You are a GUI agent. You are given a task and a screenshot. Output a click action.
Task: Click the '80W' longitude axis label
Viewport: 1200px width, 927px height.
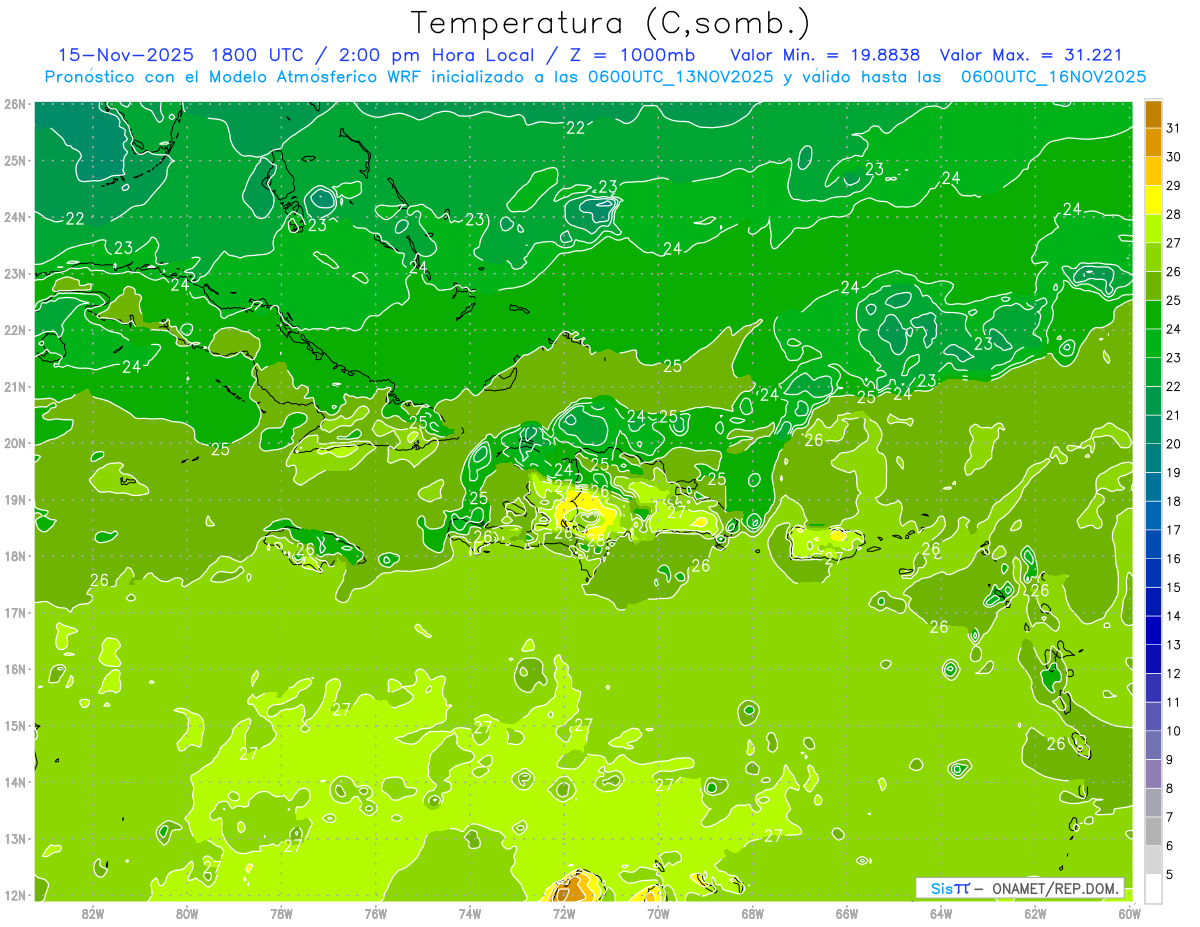tap(187, 913)
